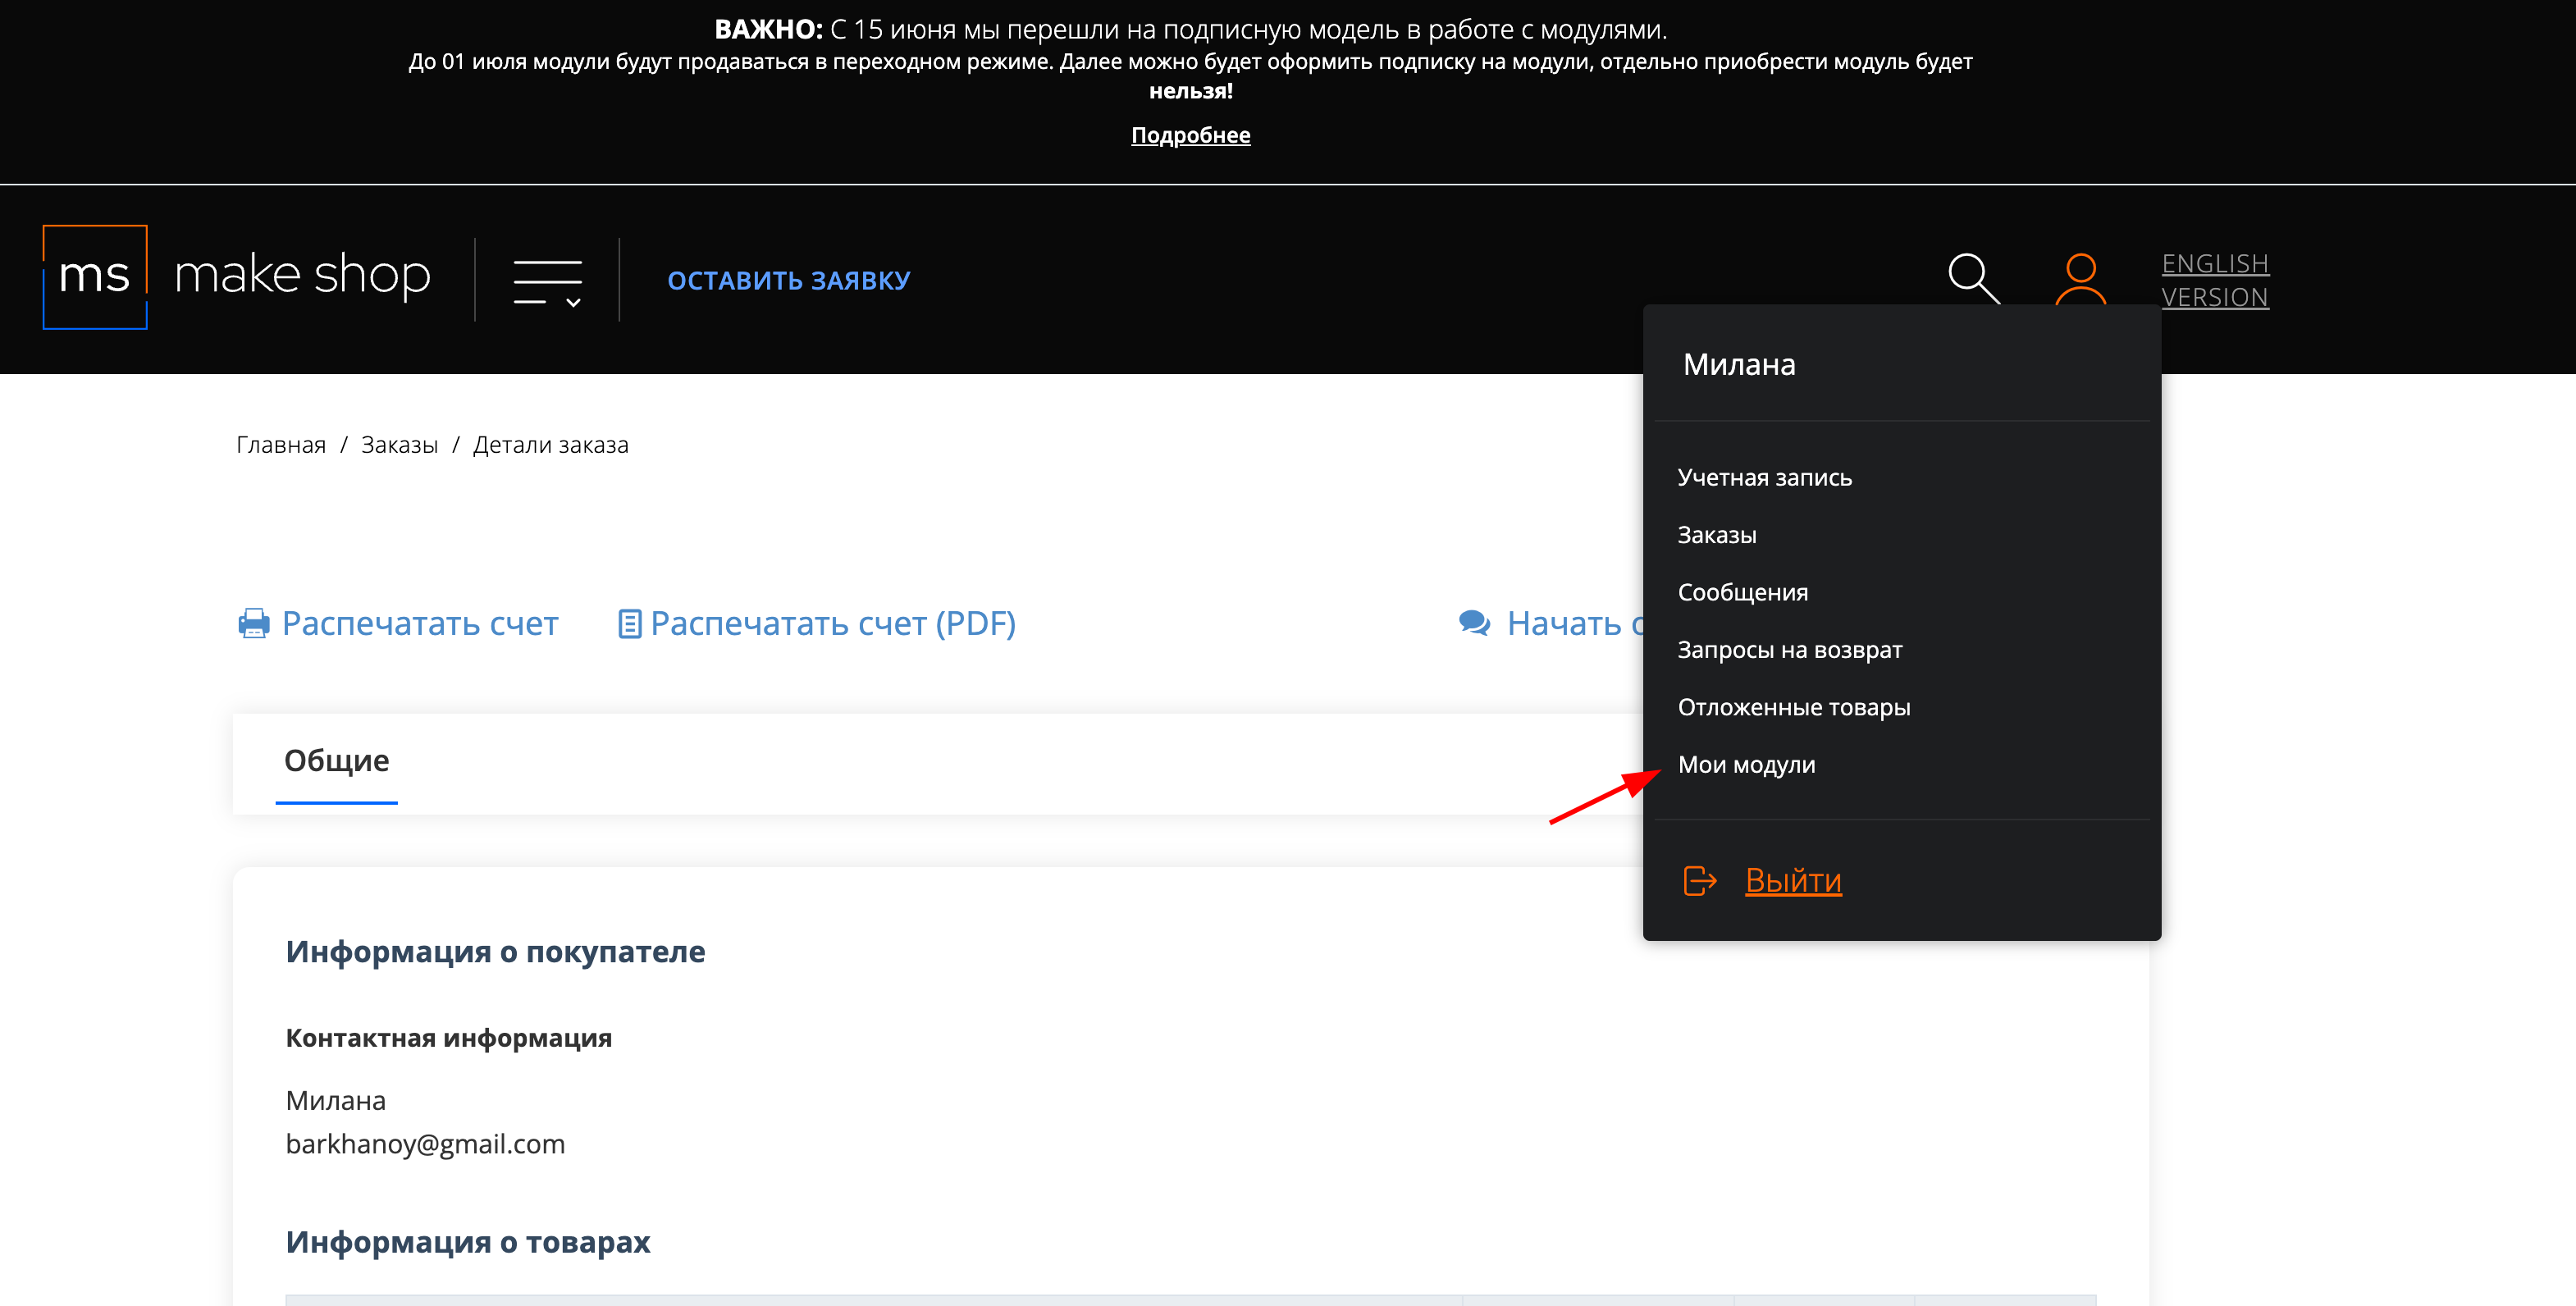Viewport: 2576px width, 1306px height.
Task: Click the chat bubbles icon
Action: [x=1474, y=623]
